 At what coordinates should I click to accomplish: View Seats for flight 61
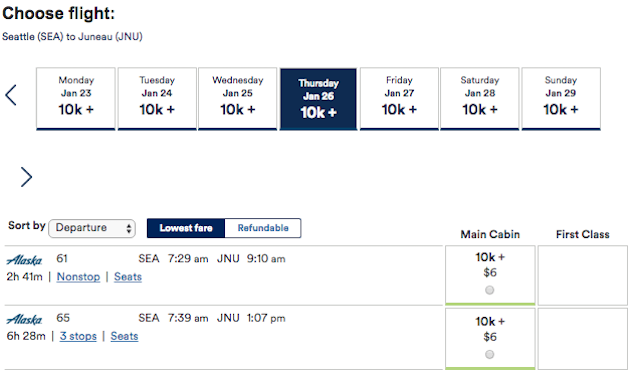(x=128, y=277)
